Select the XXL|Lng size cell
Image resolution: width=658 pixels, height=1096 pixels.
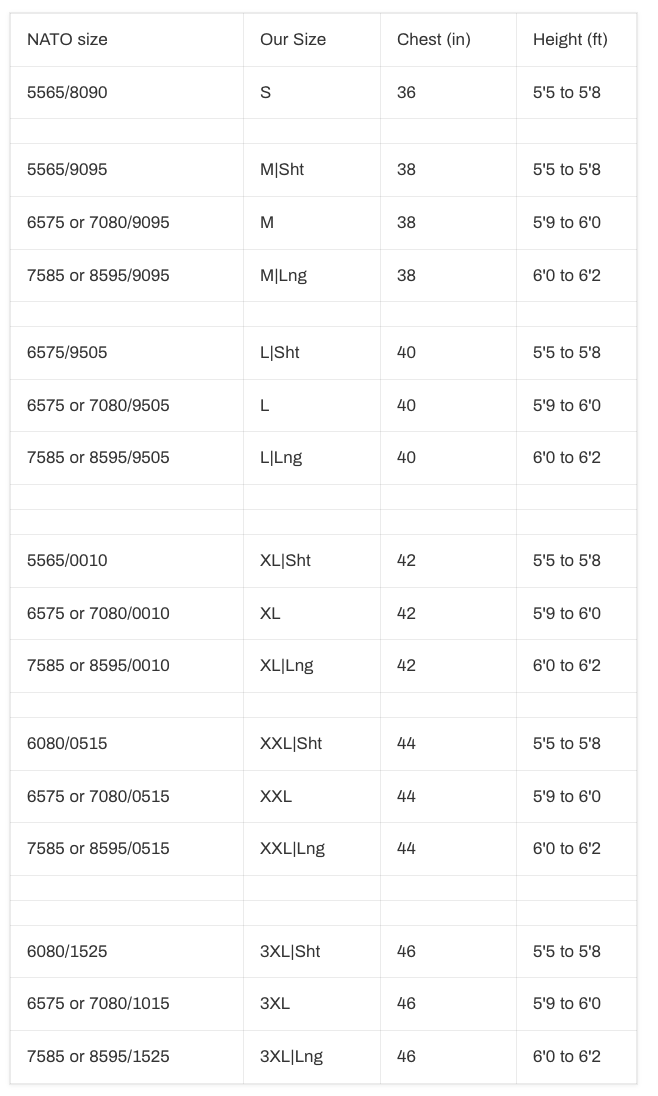pos(292,849)
